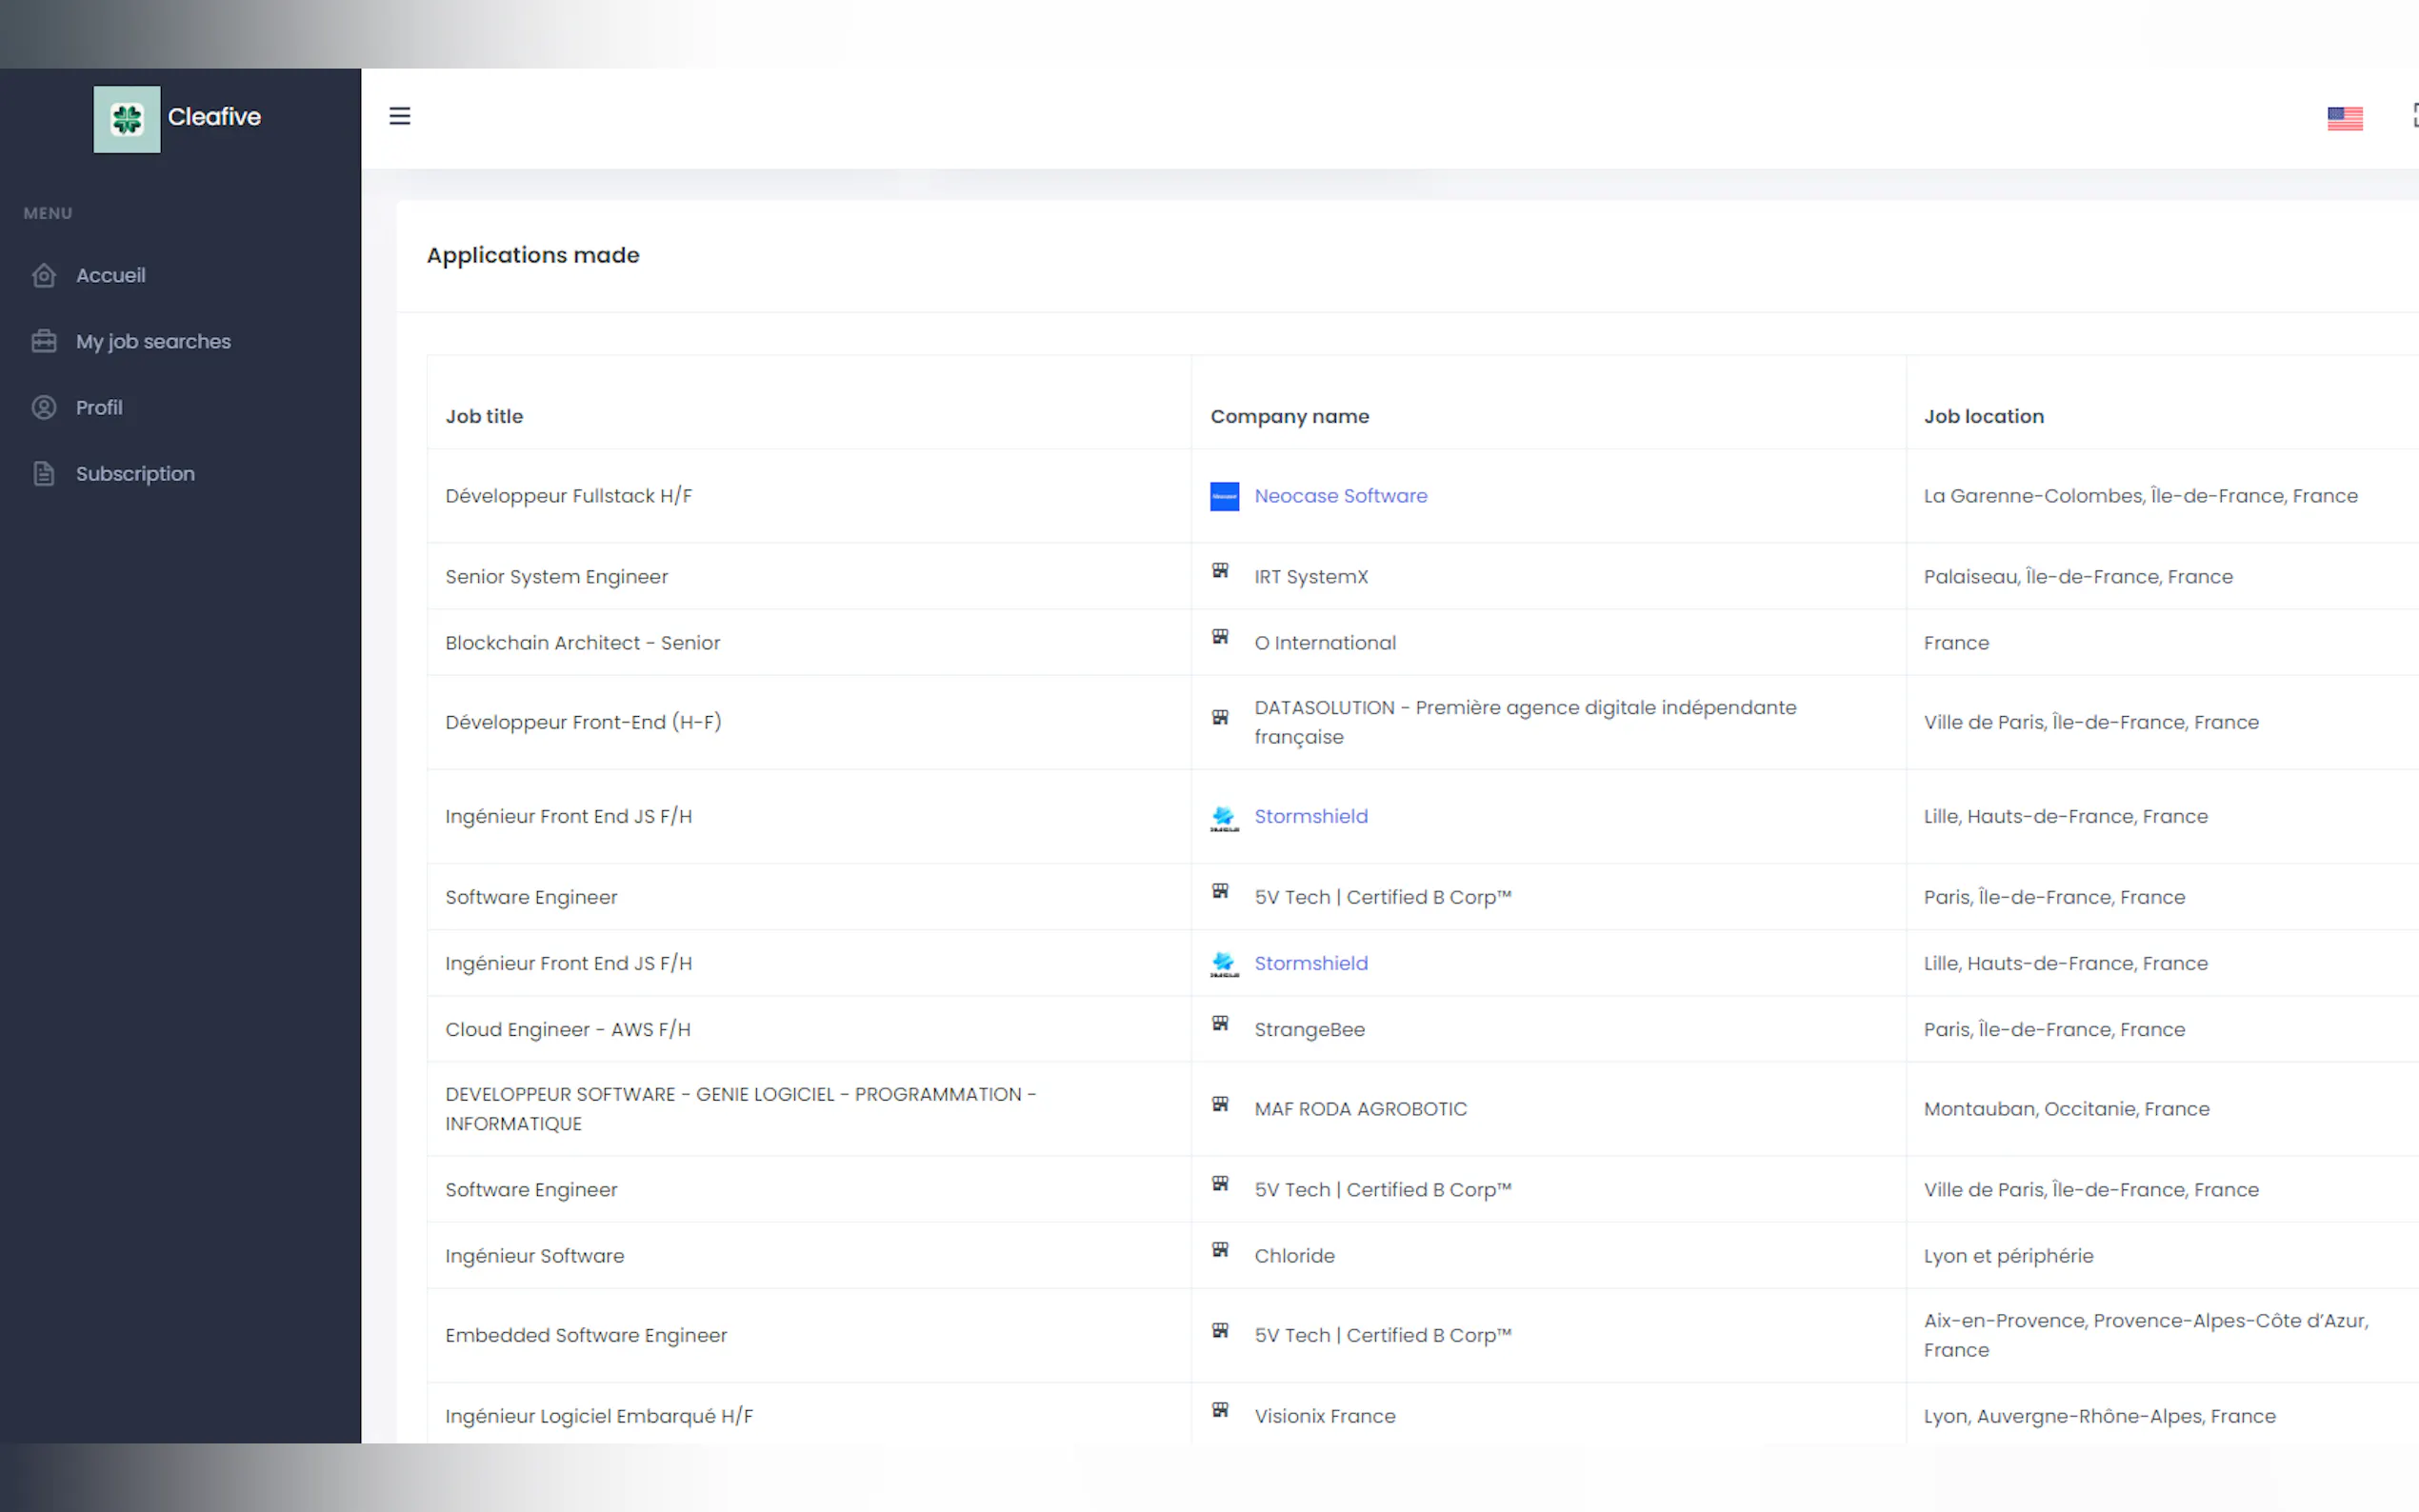
Task: Click the Job title column header
Action: click(x=484, y=416)
